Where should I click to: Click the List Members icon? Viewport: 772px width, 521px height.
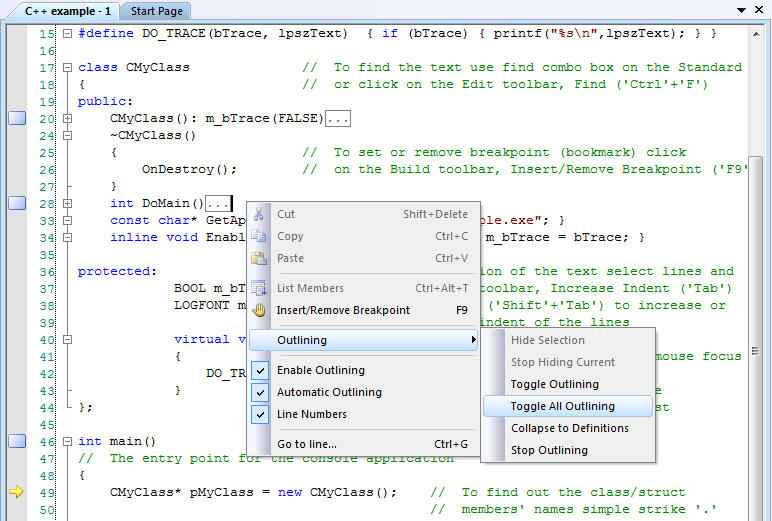click(x=259, y=288)
